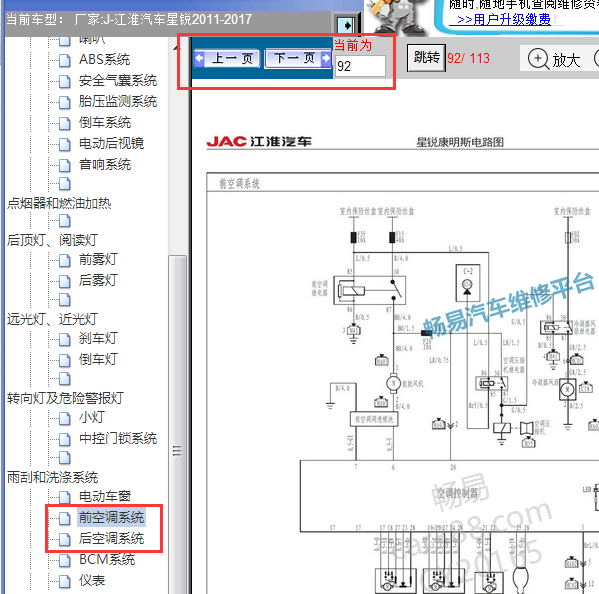Screen dimensions: 599x594
Task: Click the document icon beside 小灯
Action: point(65,418)
